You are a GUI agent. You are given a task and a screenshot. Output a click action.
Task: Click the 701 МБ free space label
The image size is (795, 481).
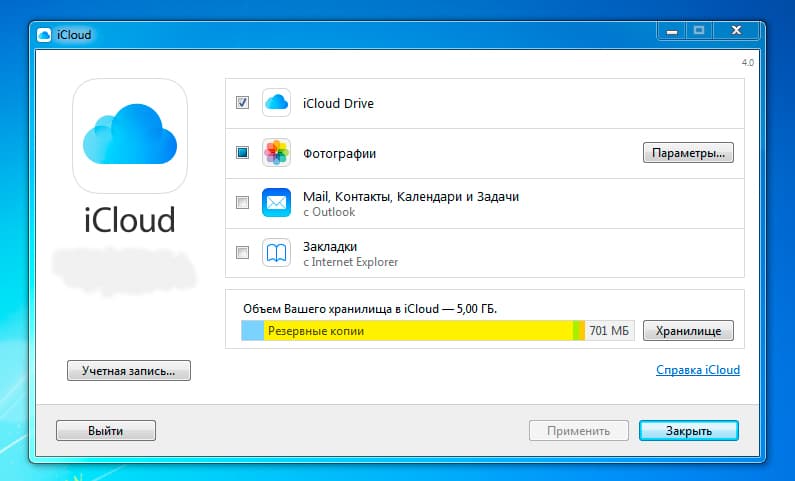point(609,330)
